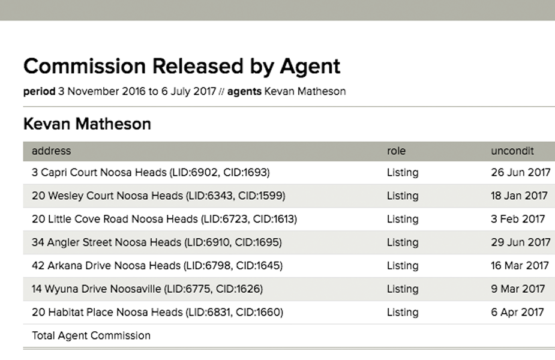Click the 9 Mar 2017 date cell
This screenshot has width=555, height=360.
tap(518, 289)
